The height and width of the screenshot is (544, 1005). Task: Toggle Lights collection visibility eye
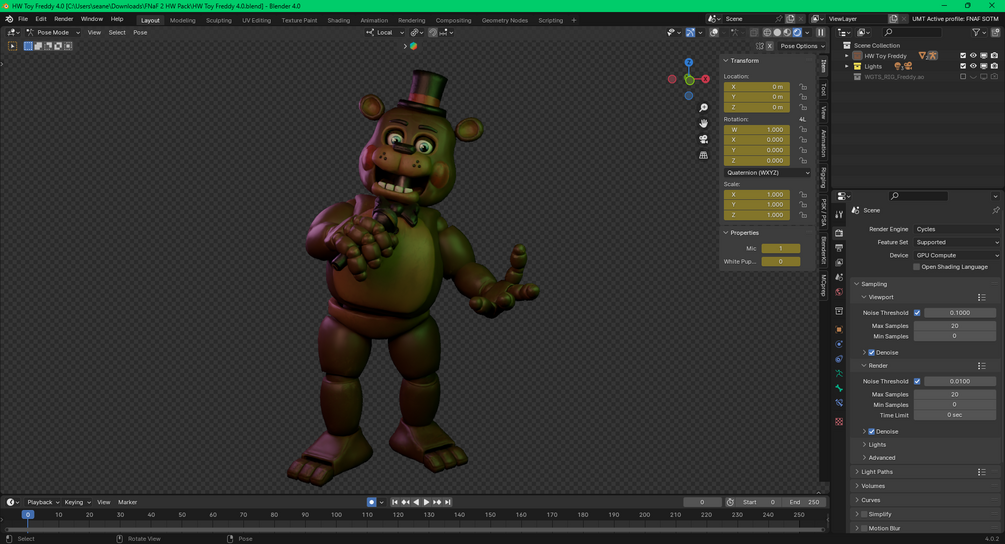coord(973,66)
